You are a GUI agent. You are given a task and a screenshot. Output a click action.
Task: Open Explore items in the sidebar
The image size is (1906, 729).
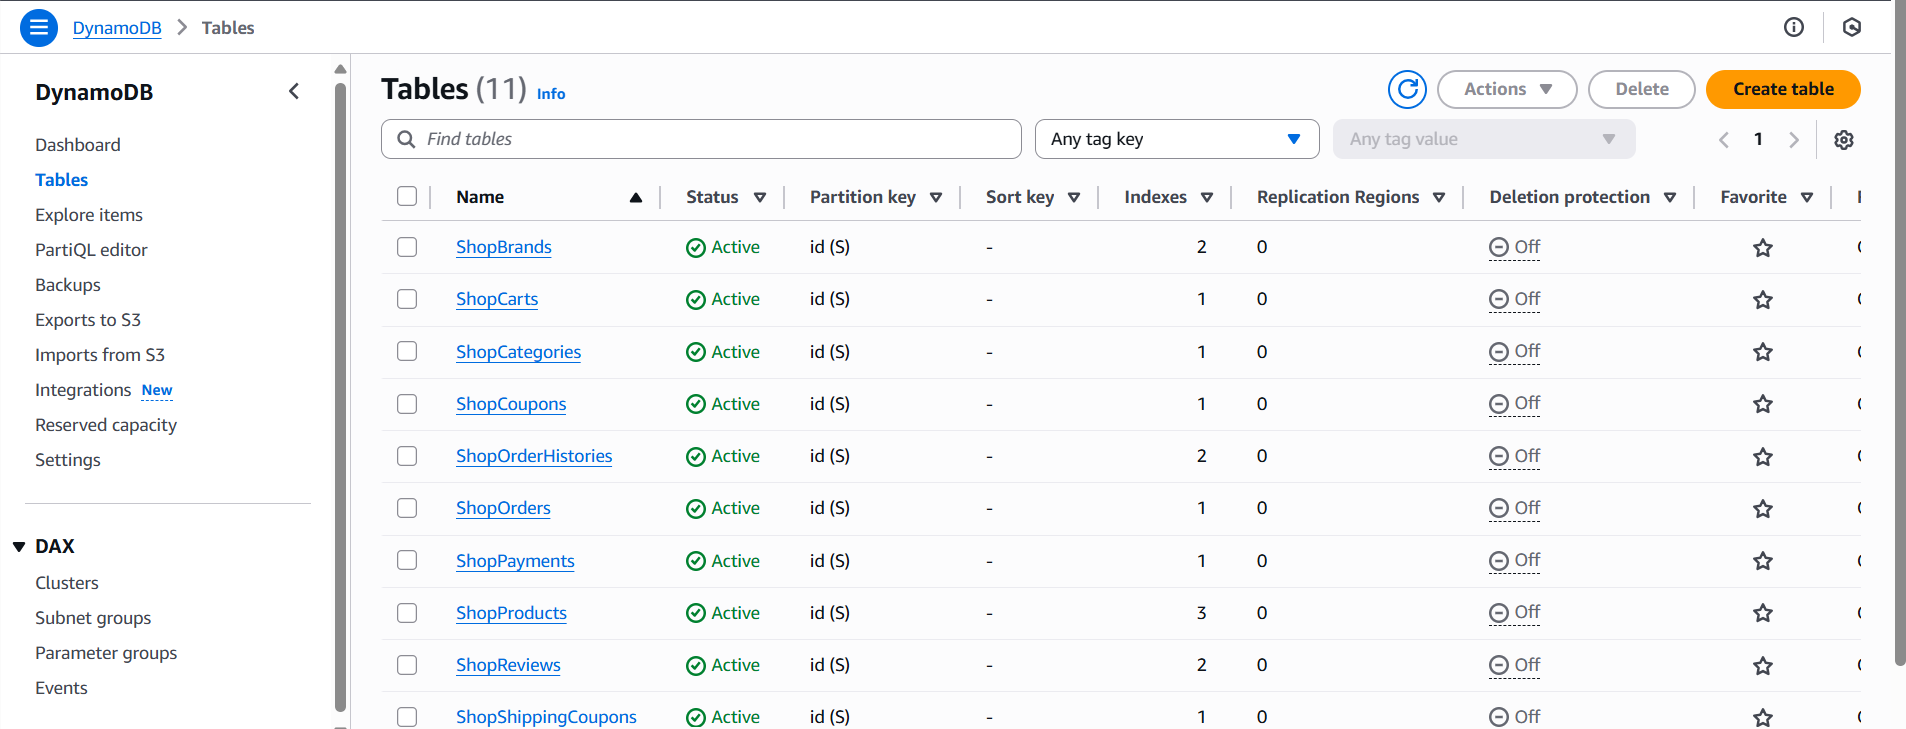point(89,215)
